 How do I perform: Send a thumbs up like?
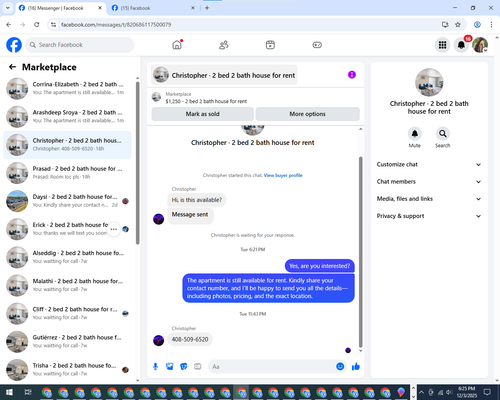coord(356,367)
